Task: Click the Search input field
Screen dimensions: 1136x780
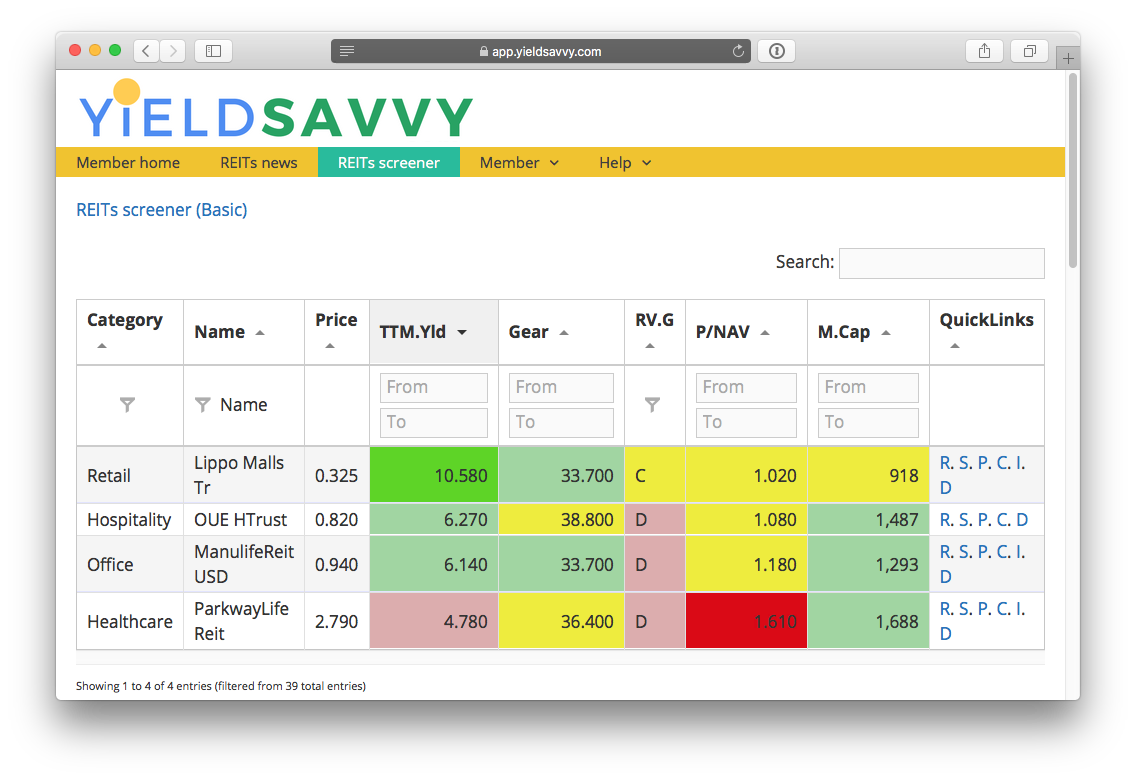Action: pos(941,263)
